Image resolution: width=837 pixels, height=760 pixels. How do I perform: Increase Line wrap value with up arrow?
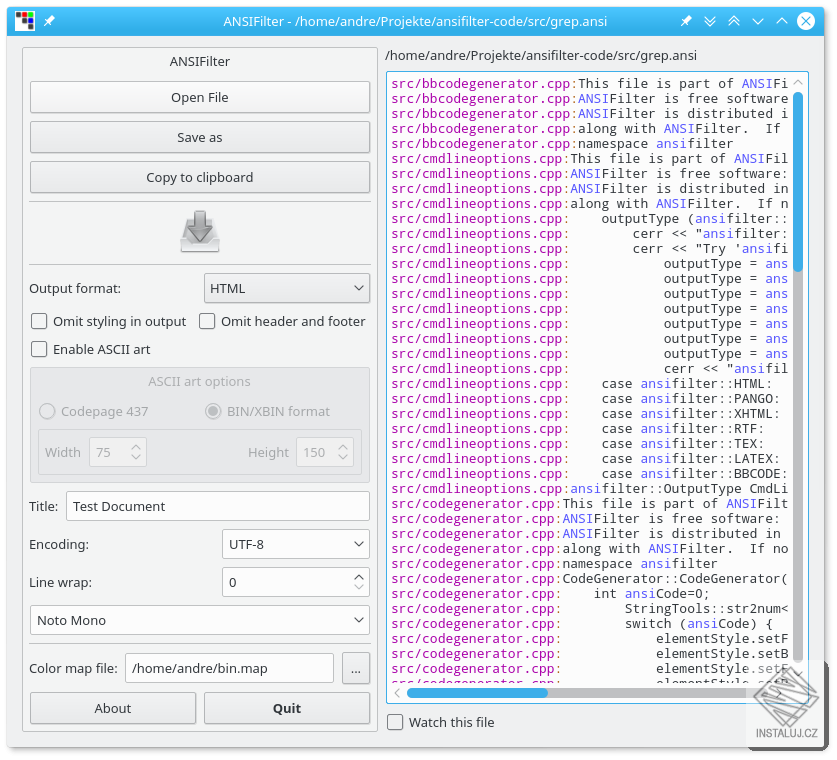[x=359, y=576]
